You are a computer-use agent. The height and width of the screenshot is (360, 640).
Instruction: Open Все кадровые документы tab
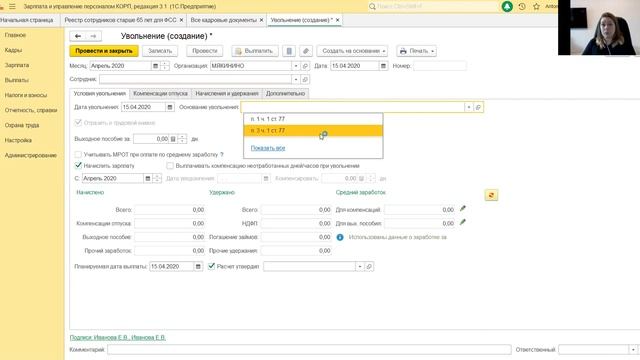224,20
